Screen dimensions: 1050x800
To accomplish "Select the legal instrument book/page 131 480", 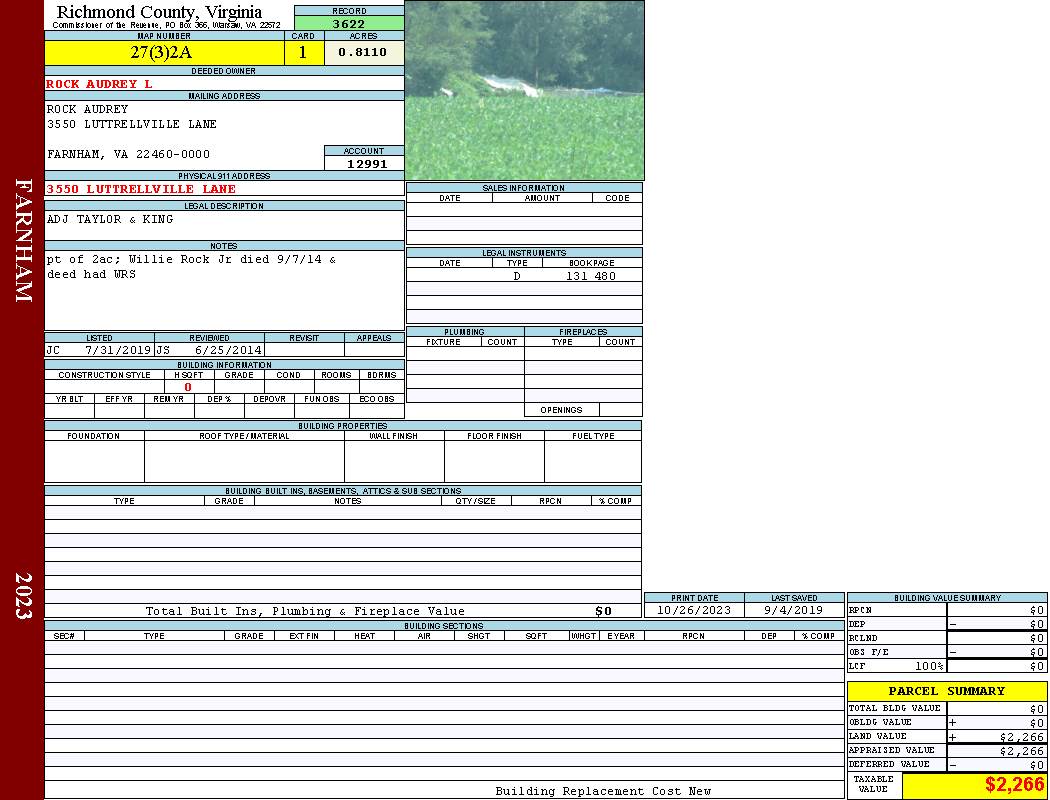I will (x=591, y=276).
